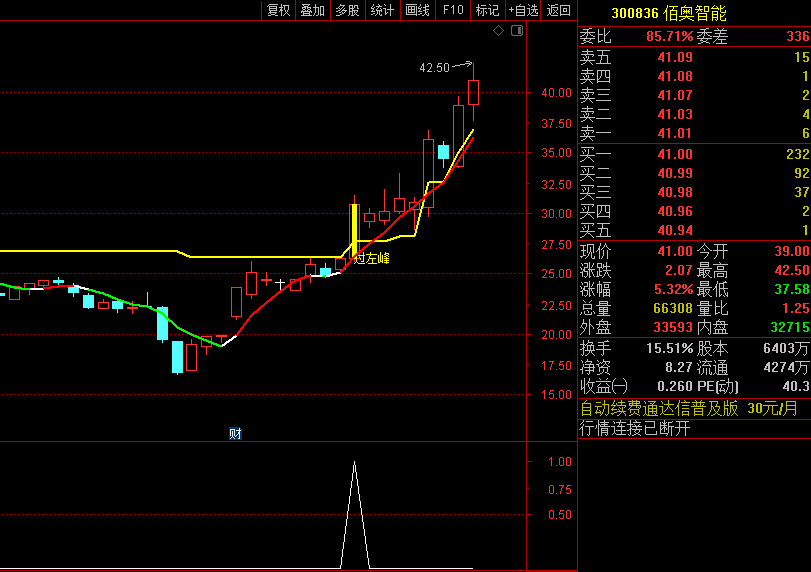Click the 最低 value 37.58
811x572 pixels.
(791, 290)
